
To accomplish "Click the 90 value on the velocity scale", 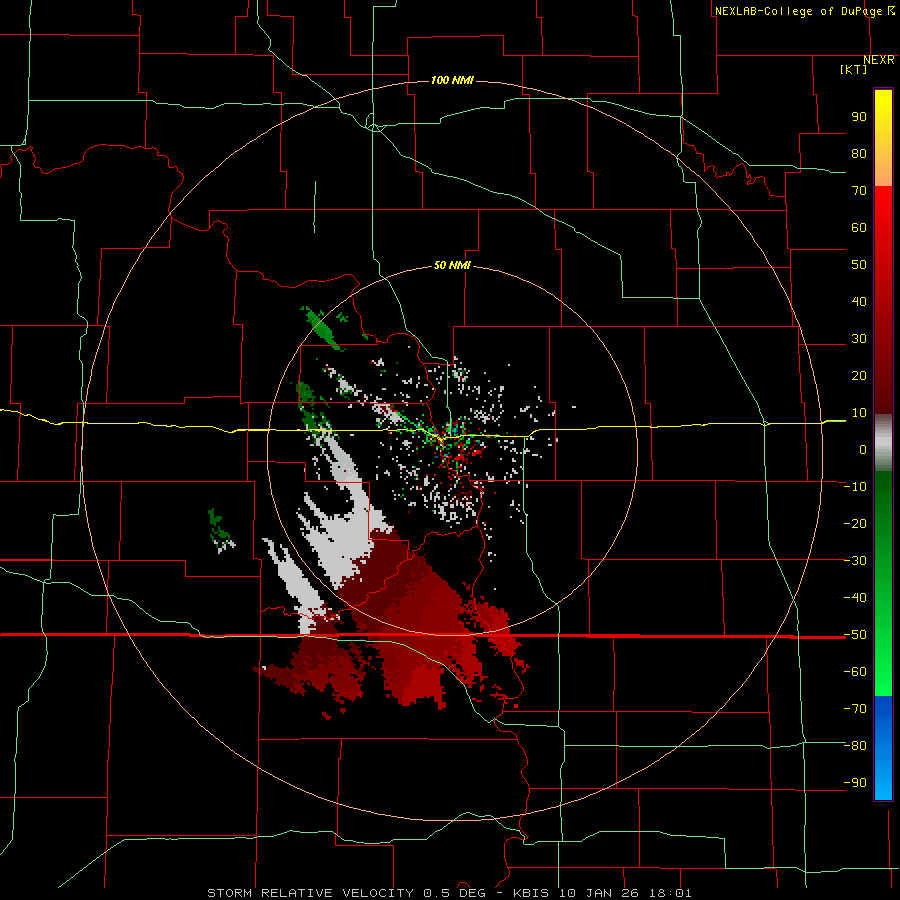I will (x=859, y=117).
